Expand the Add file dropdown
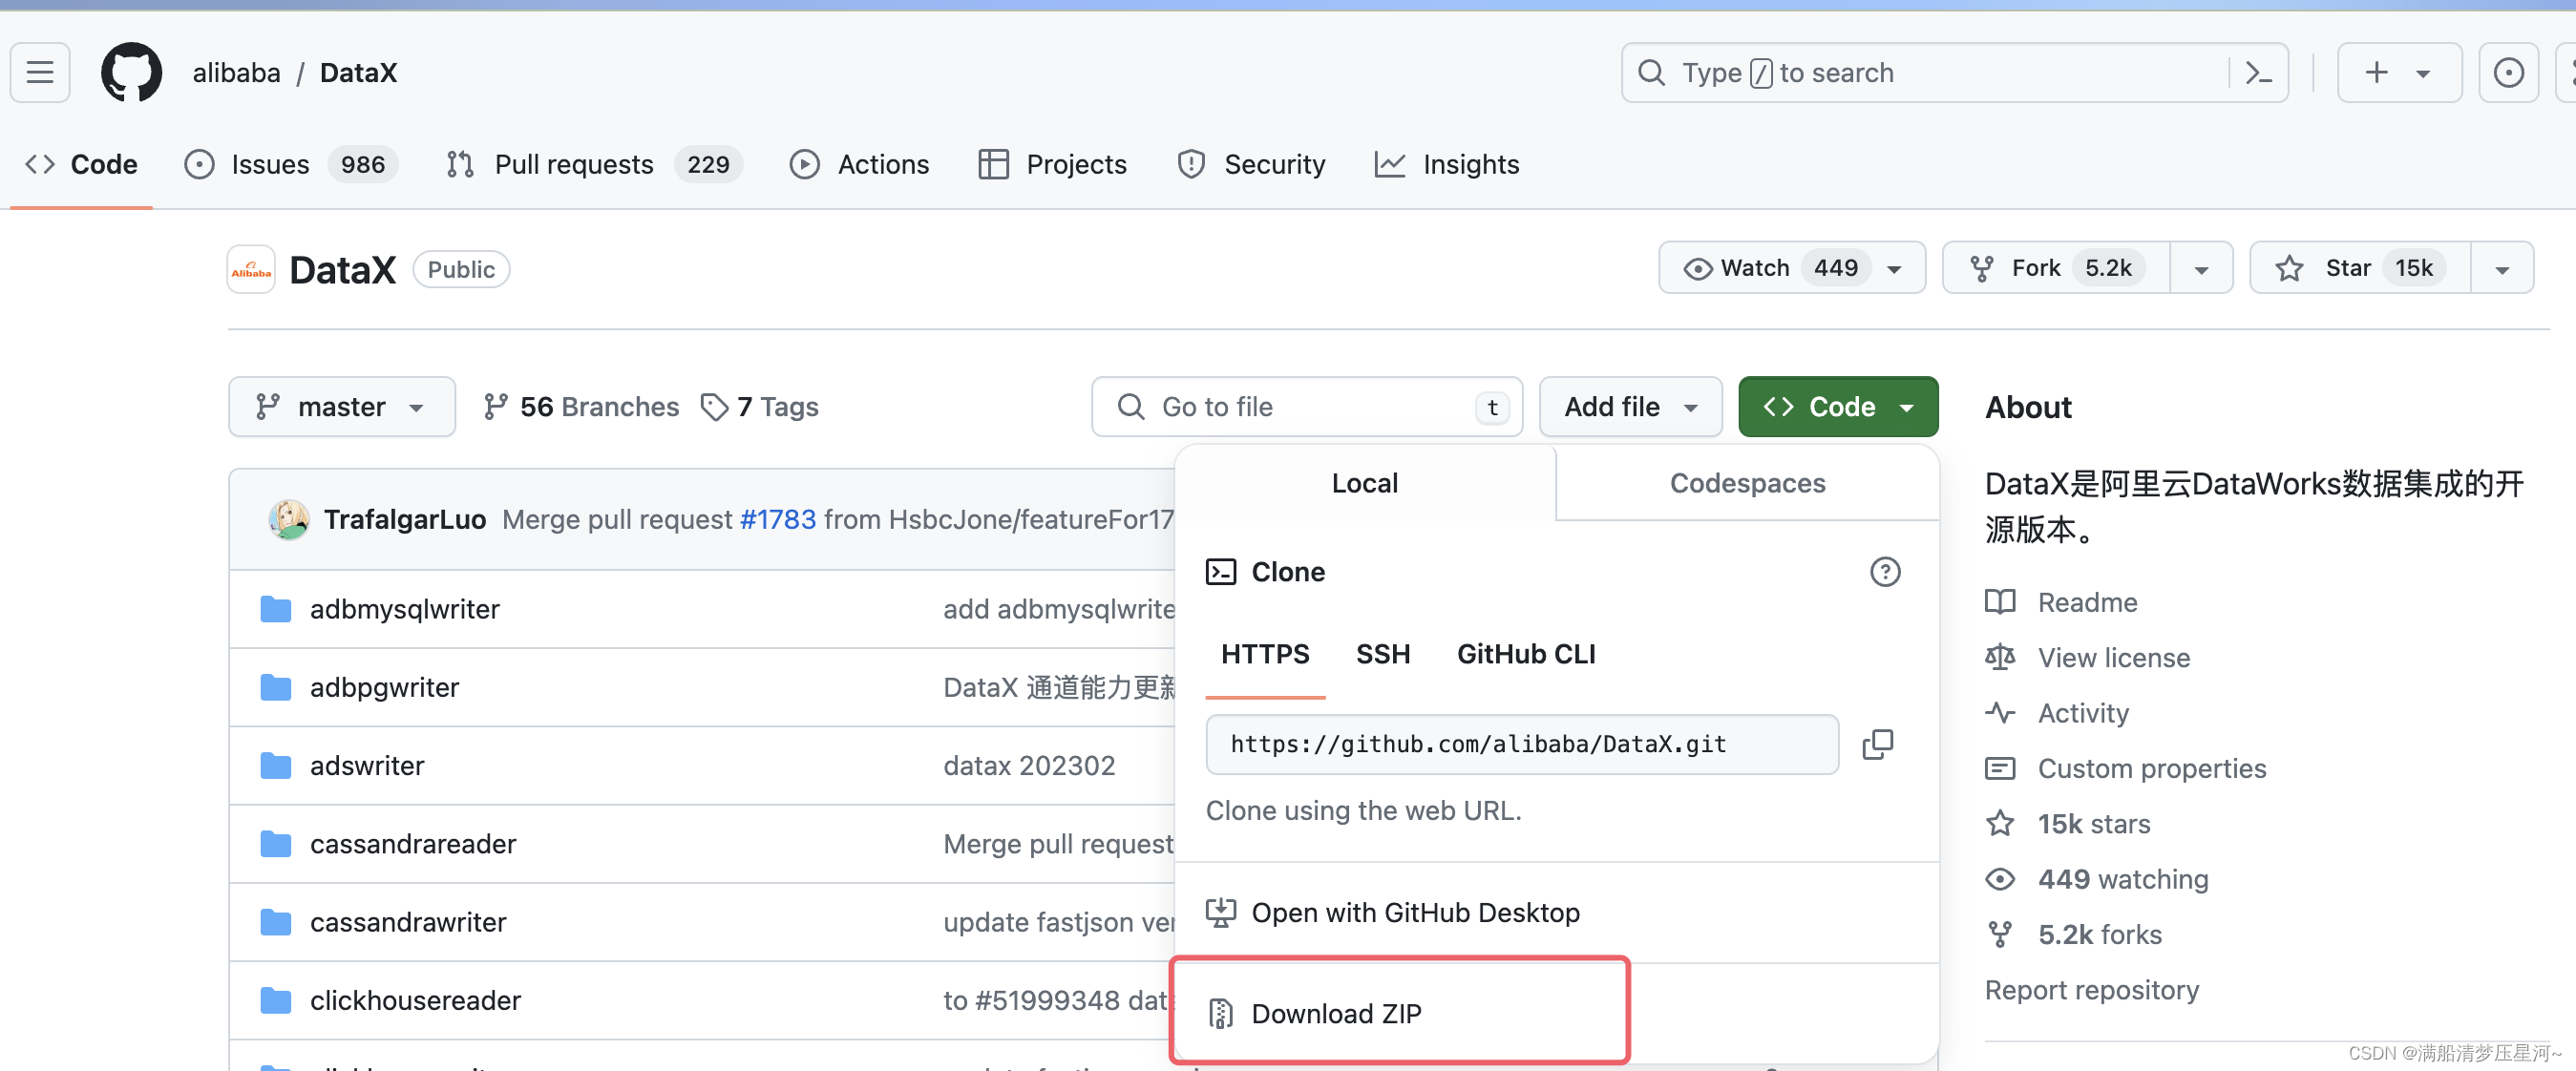 coord(1630,407)
